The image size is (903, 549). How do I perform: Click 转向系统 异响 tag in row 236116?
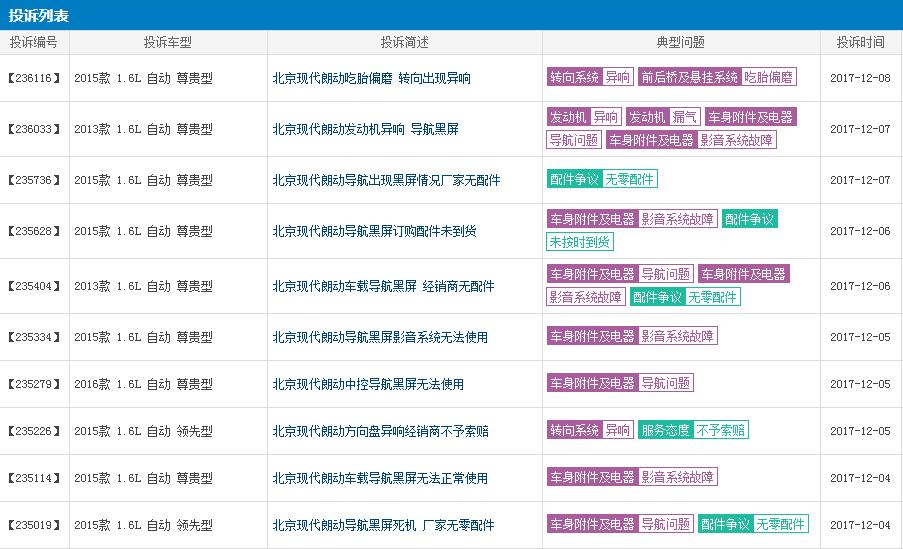[590, 77]
